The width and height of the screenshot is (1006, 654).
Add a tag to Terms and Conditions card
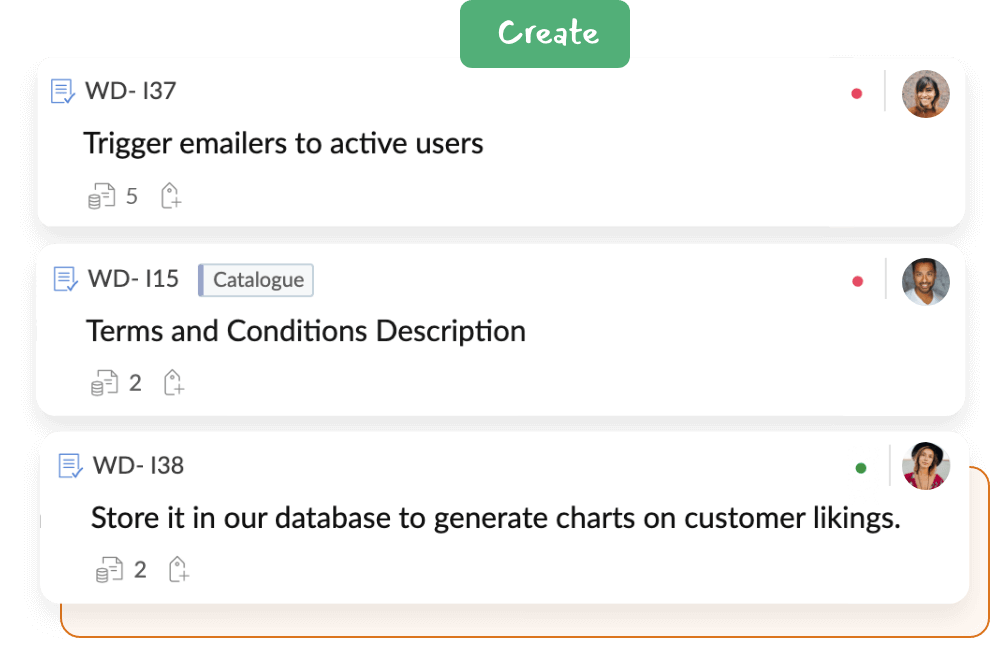(x=173, y=383)
